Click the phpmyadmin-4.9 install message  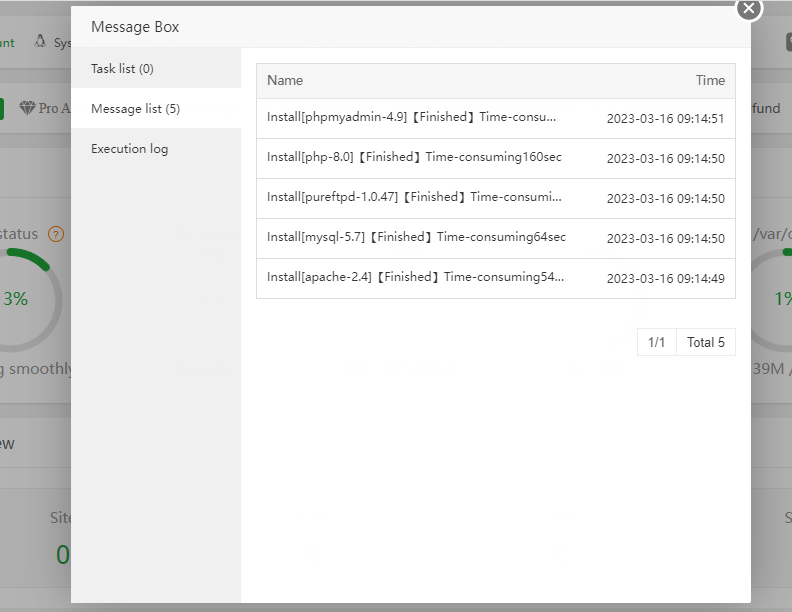click(x=411, y=117)
